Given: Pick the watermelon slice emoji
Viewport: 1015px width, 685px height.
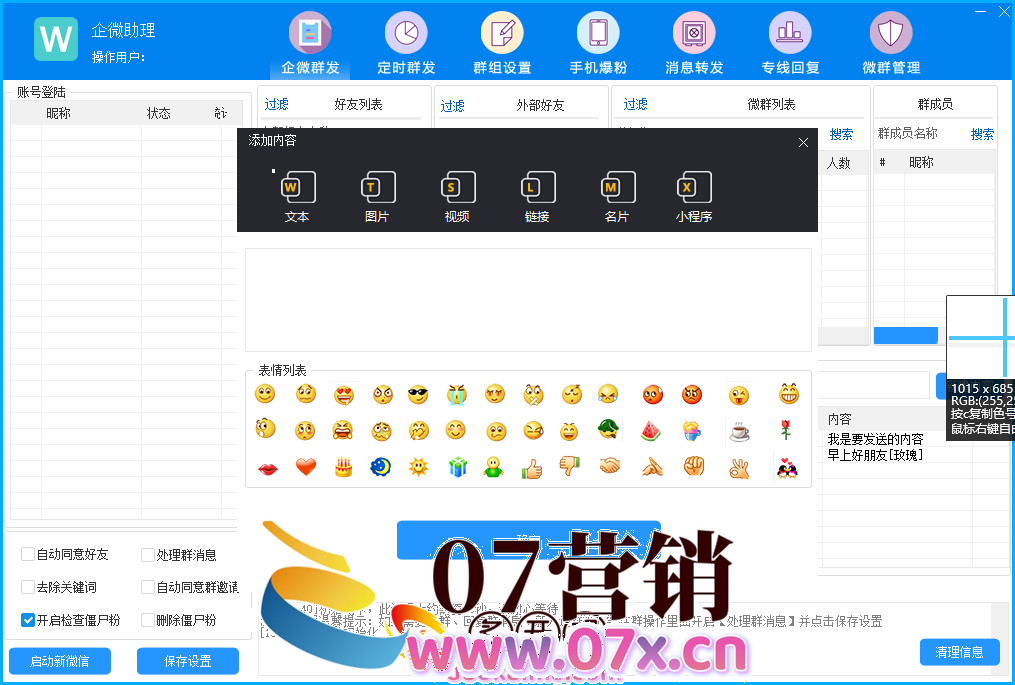Looking at the screenshot, I should pos(651,431).
